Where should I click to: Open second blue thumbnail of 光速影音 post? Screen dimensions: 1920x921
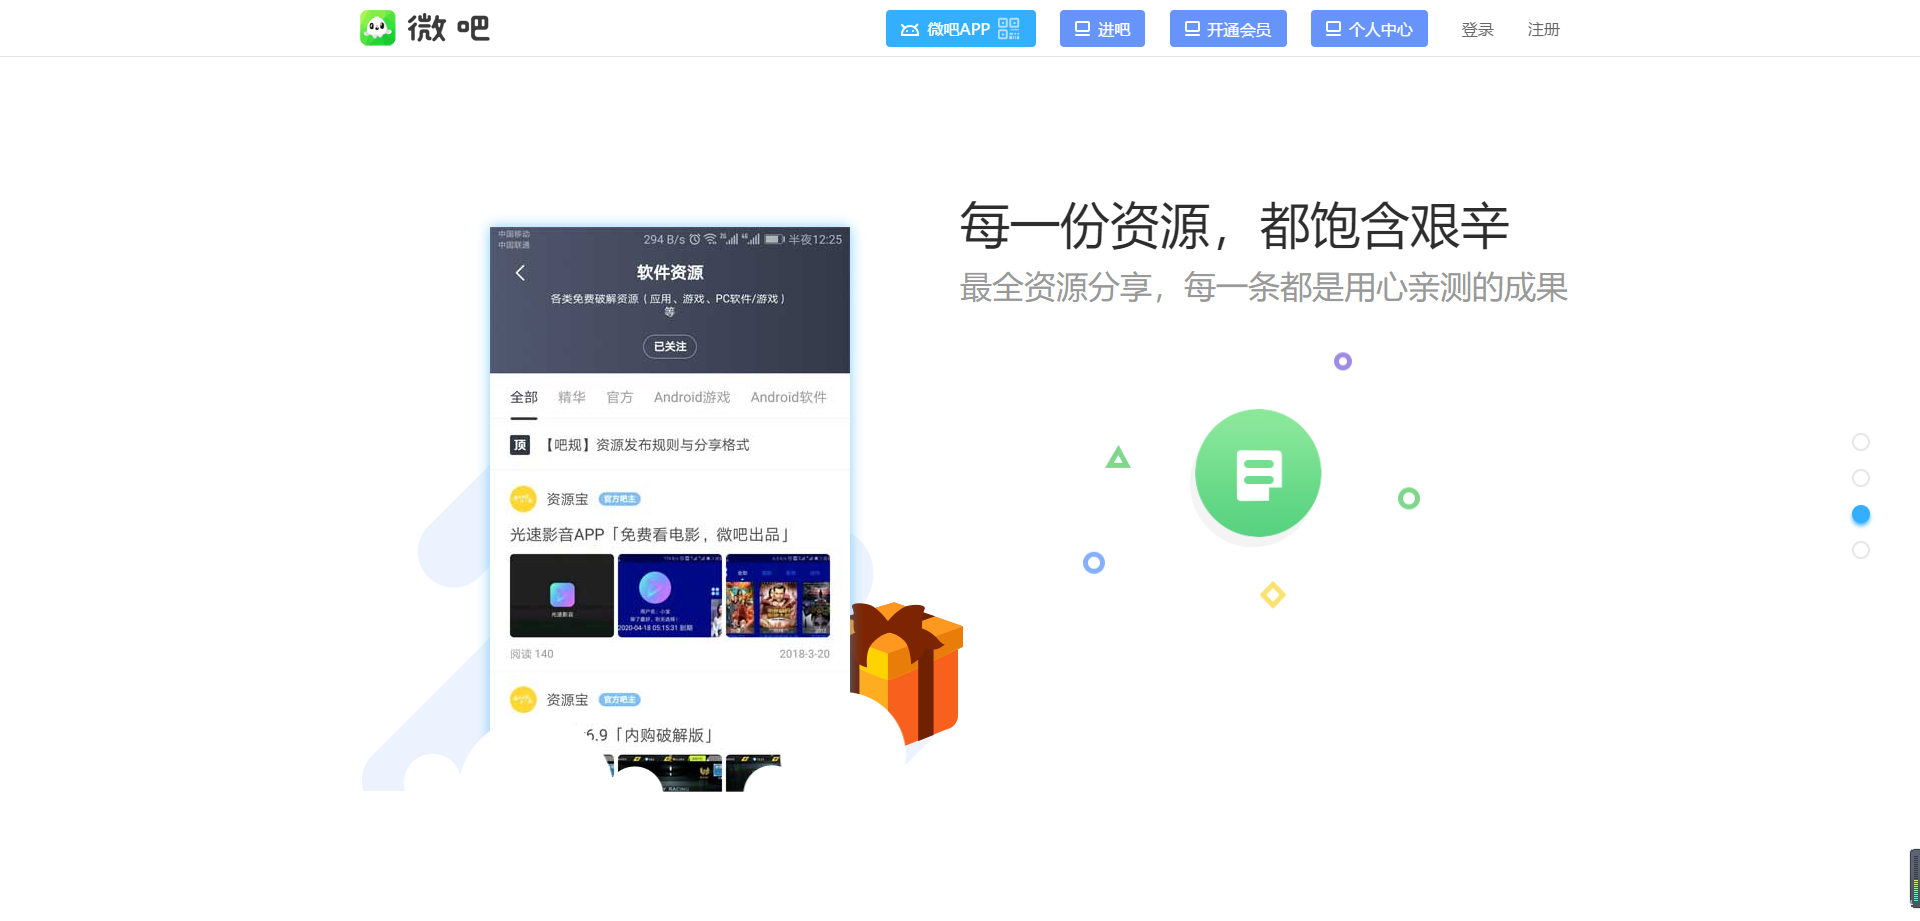click(670, 595)
